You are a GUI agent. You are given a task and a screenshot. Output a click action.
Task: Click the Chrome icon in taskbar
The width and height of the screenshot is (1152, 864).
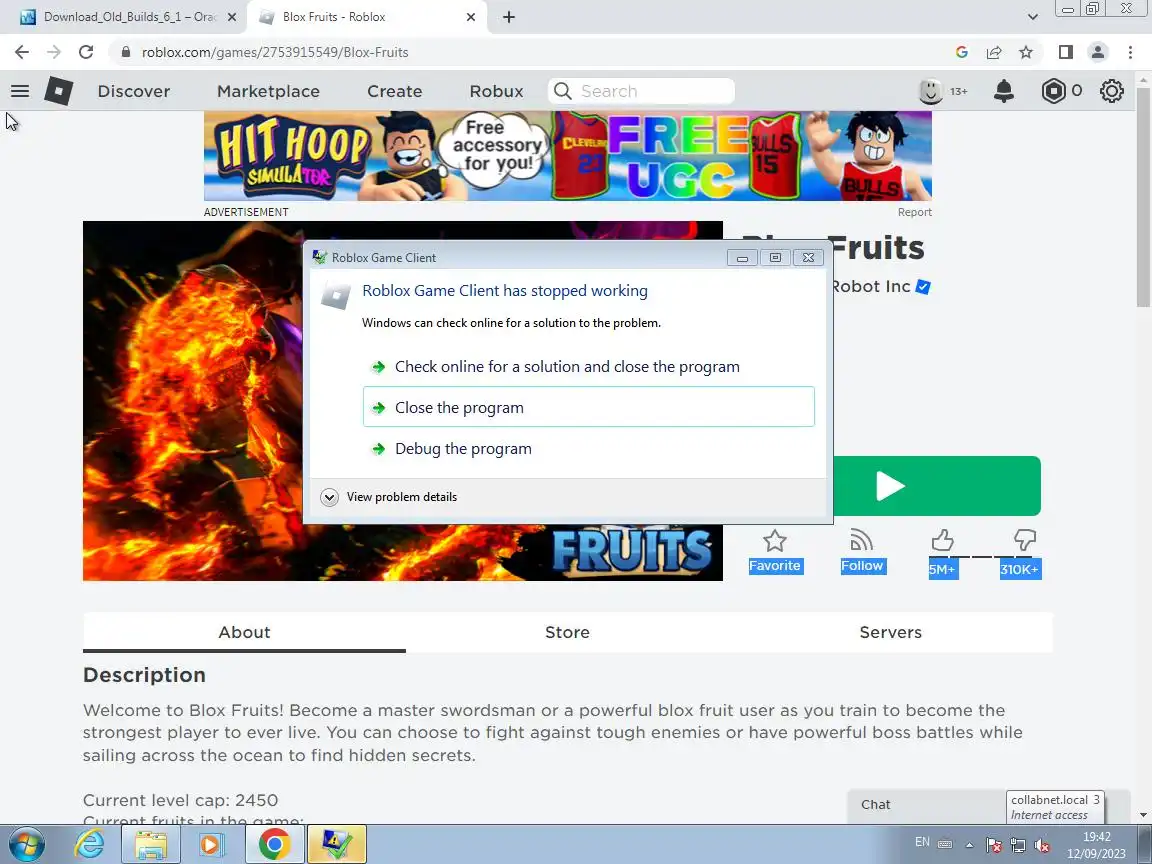tap(274, 845)
